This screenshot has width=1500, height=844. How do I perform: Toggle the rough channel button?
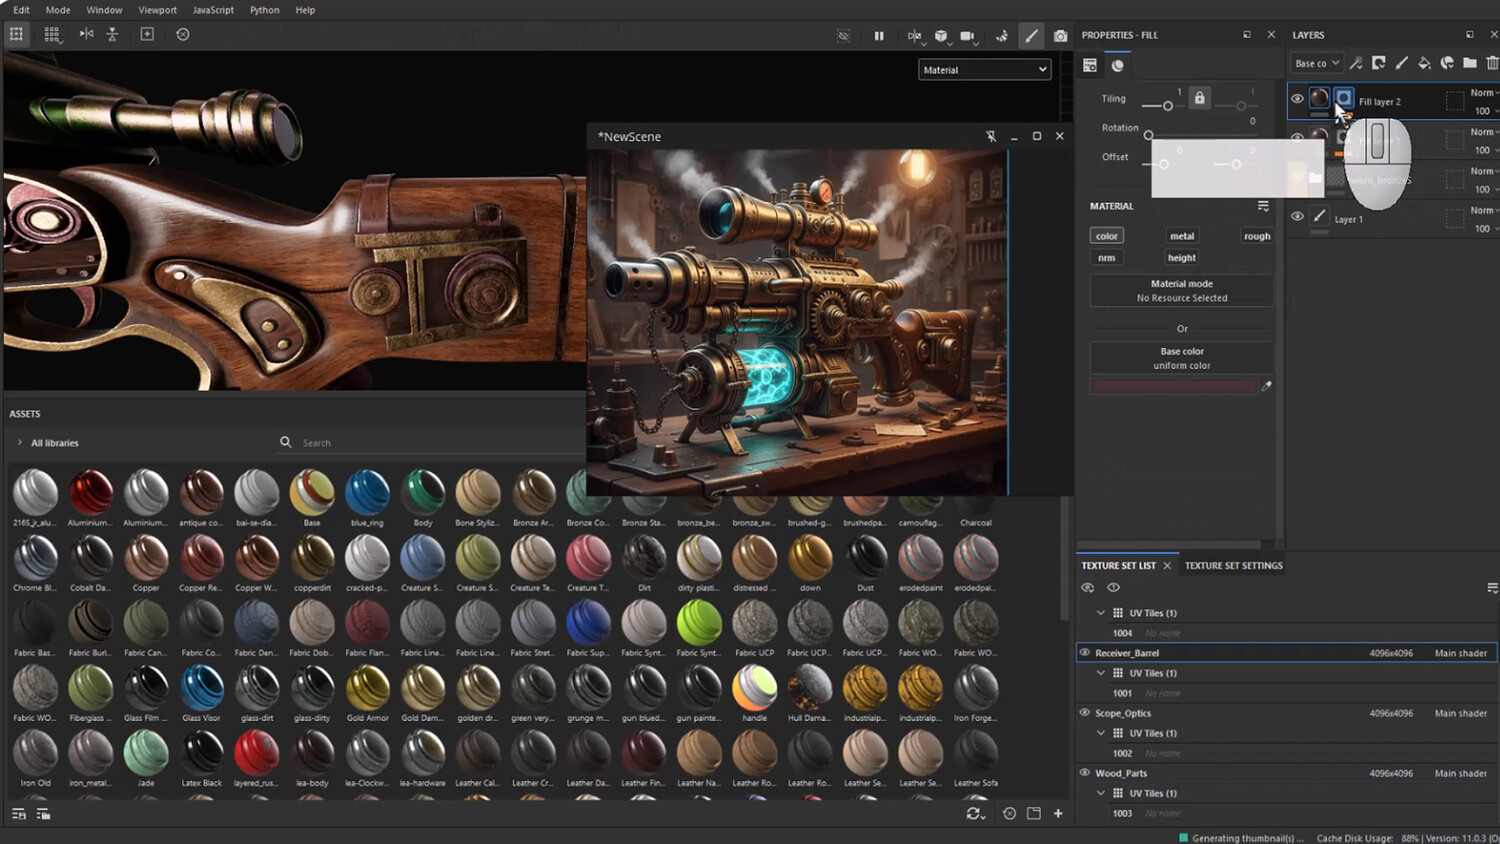1257,236
